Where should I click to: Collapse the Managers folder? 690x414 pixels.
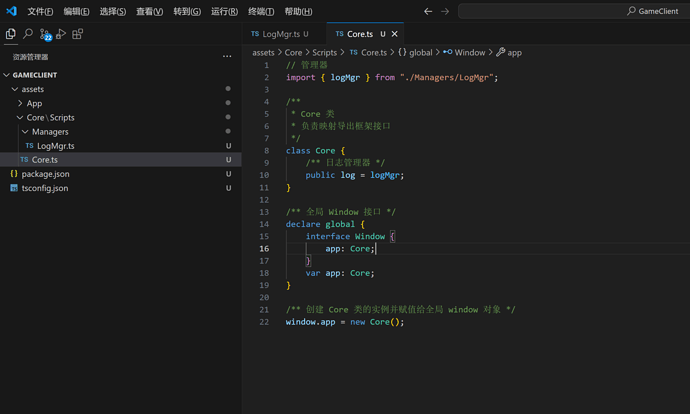50,131
